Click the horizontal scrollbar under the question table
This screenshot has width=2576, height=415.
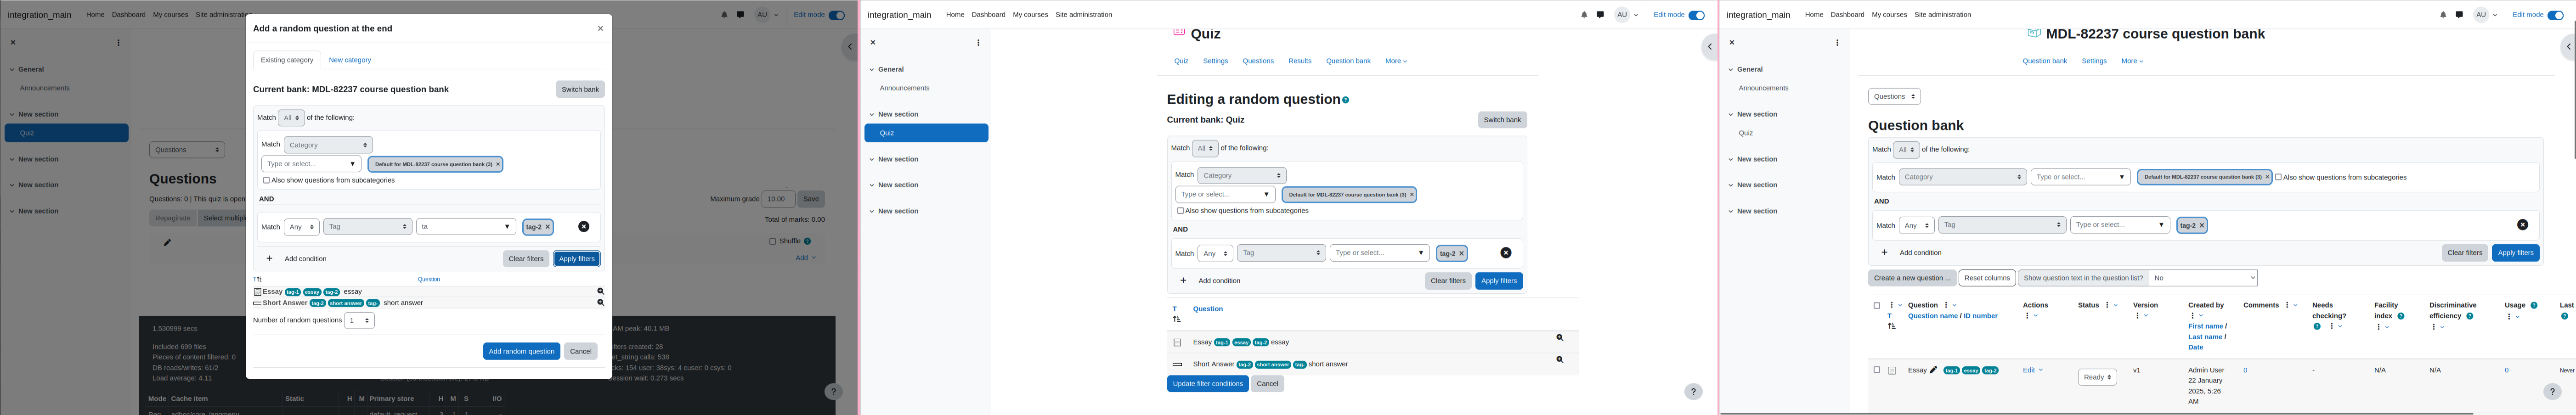tap(2097, 413)
